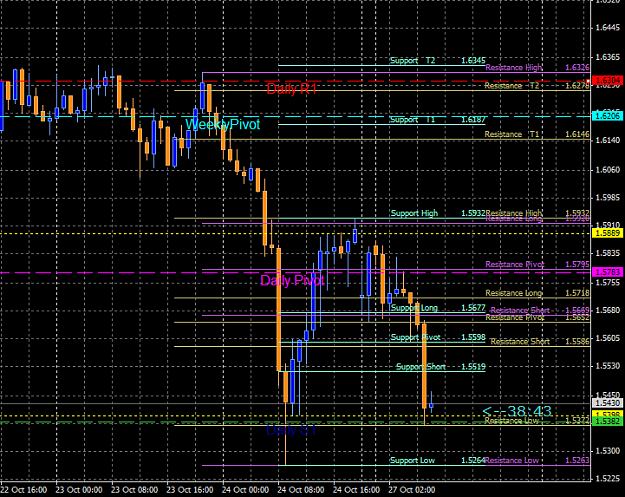
Task: Click the '24 Oct 16:00' time axis label
Action: (x=356, y=490)
